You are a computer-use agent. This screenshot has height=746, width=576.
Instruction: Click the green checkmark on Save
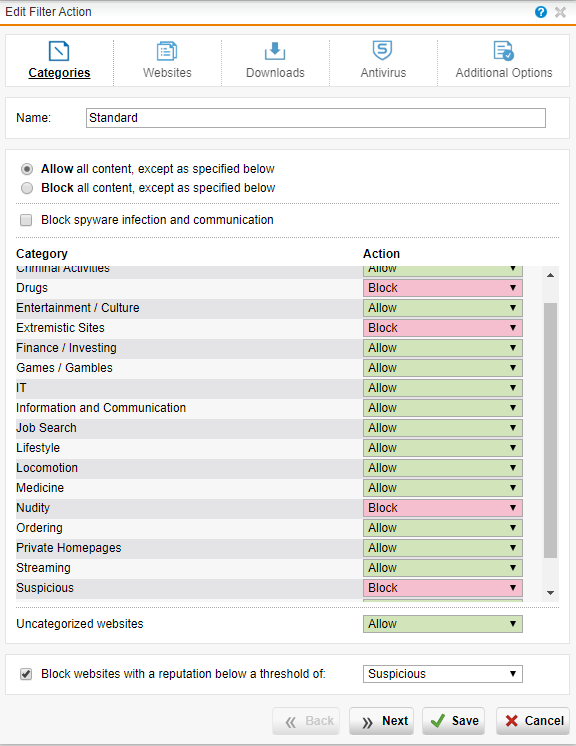[x=438, y=721]
